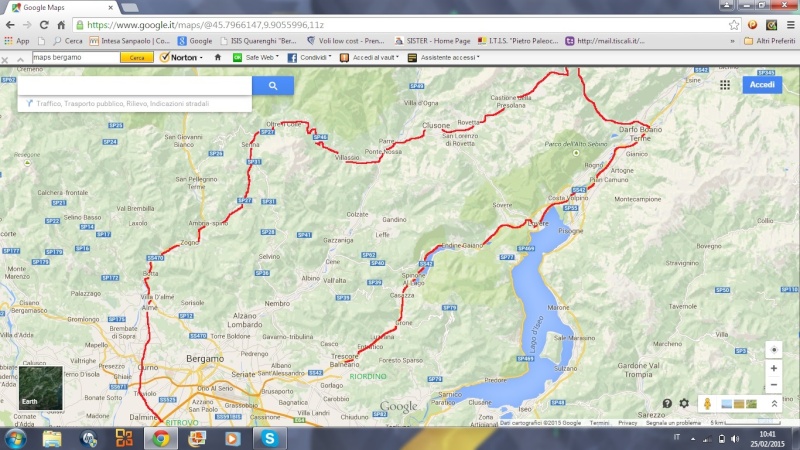
Task: Expand the imagery strip double-chevron
Action: pos(774,404)
